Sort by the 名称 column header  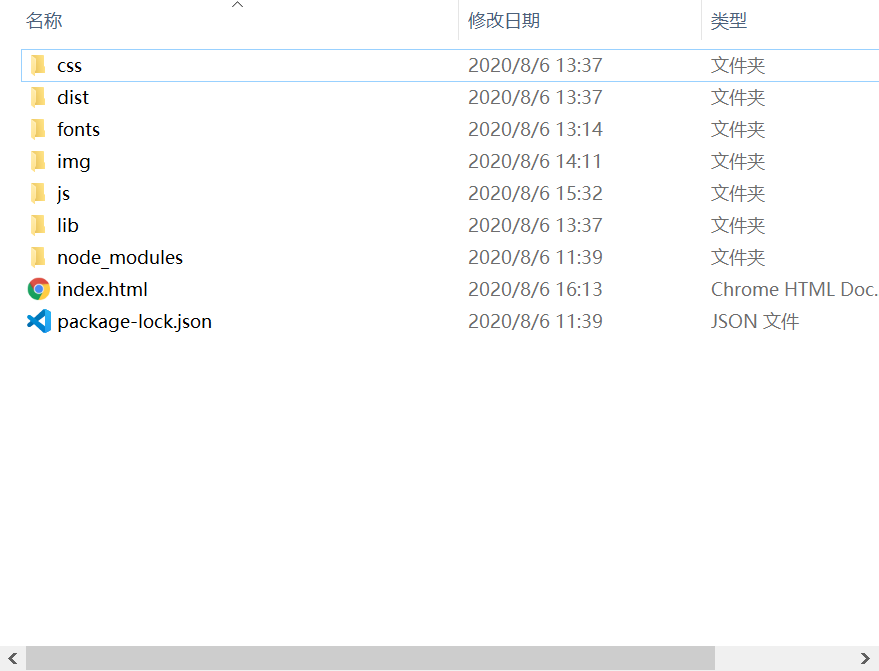pos(44,21)
